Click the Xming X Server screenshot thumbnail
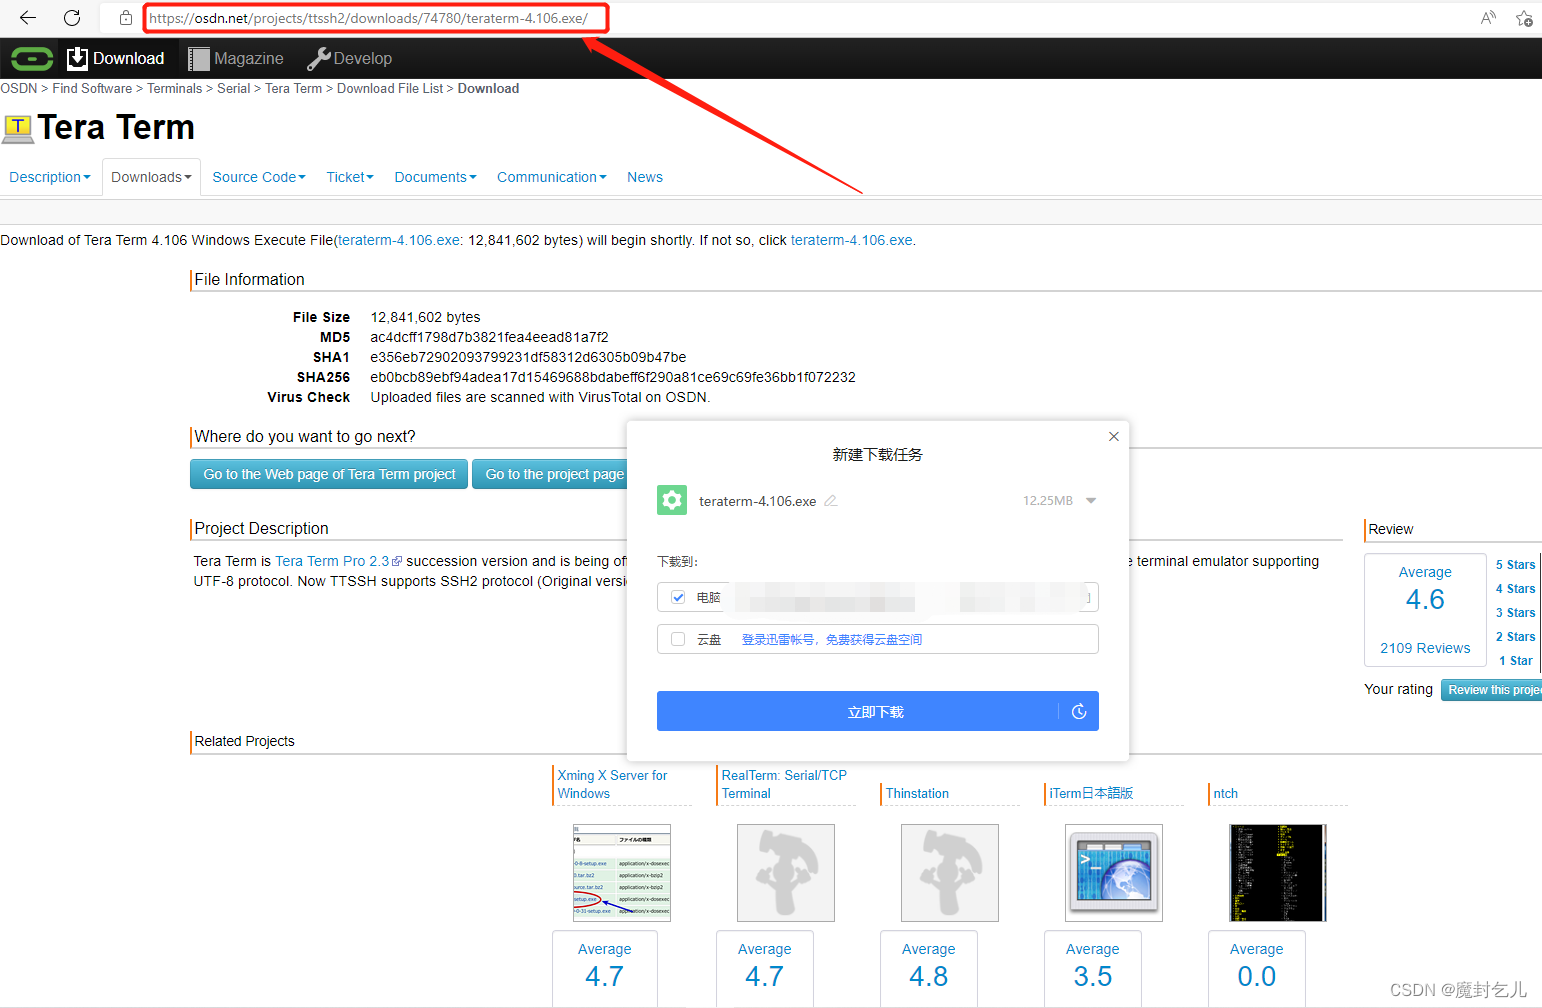1542x1008 pixels. tap(622, 873)
